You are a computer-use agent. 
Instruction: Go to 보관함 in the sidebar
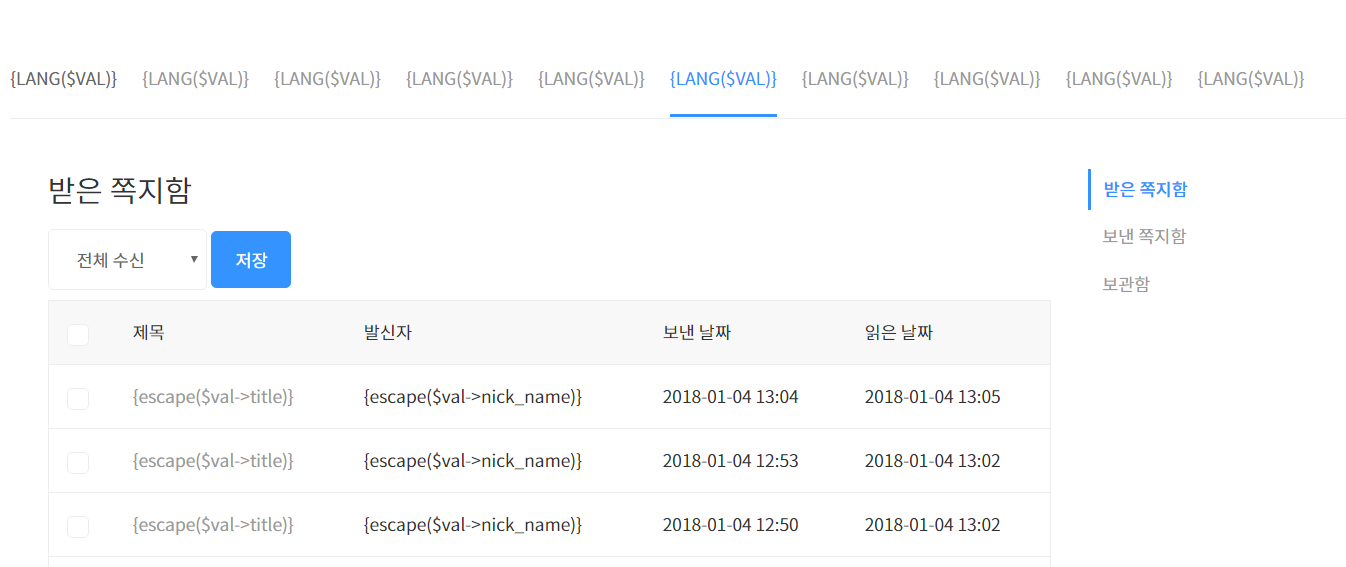pos(1126,284)
